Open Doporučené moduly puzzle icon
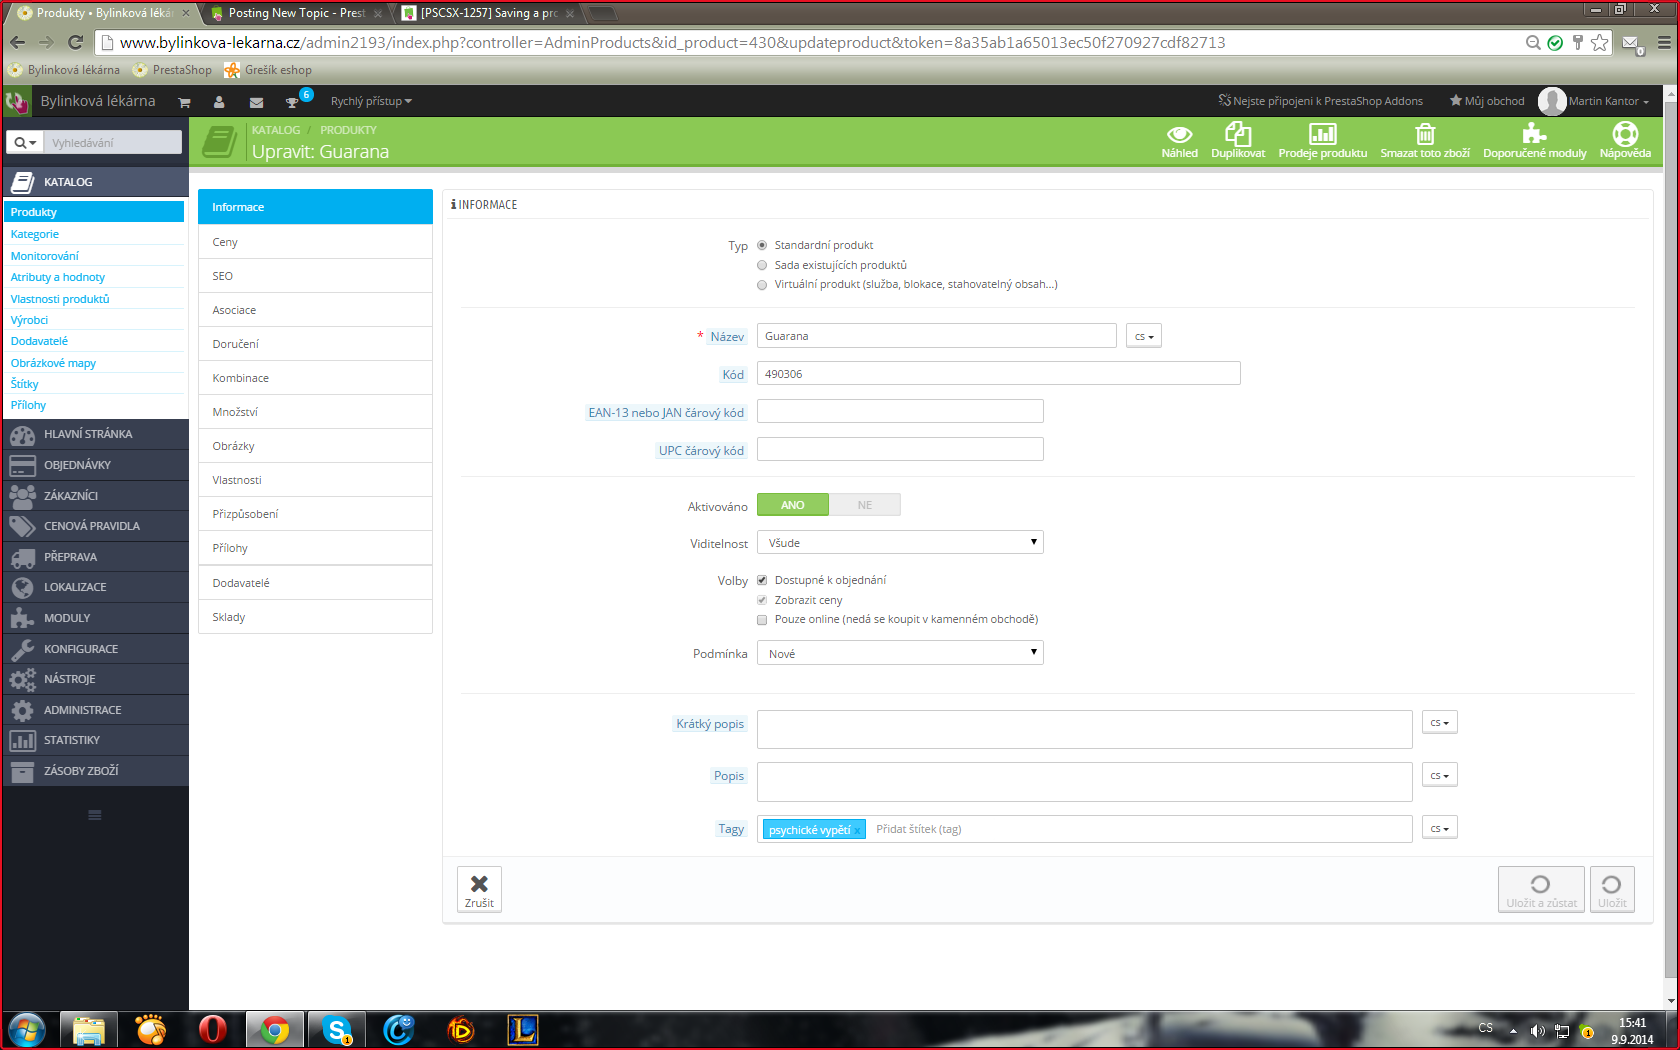Screen dimensions: 1680x1050 click(x=1534, y=141)
